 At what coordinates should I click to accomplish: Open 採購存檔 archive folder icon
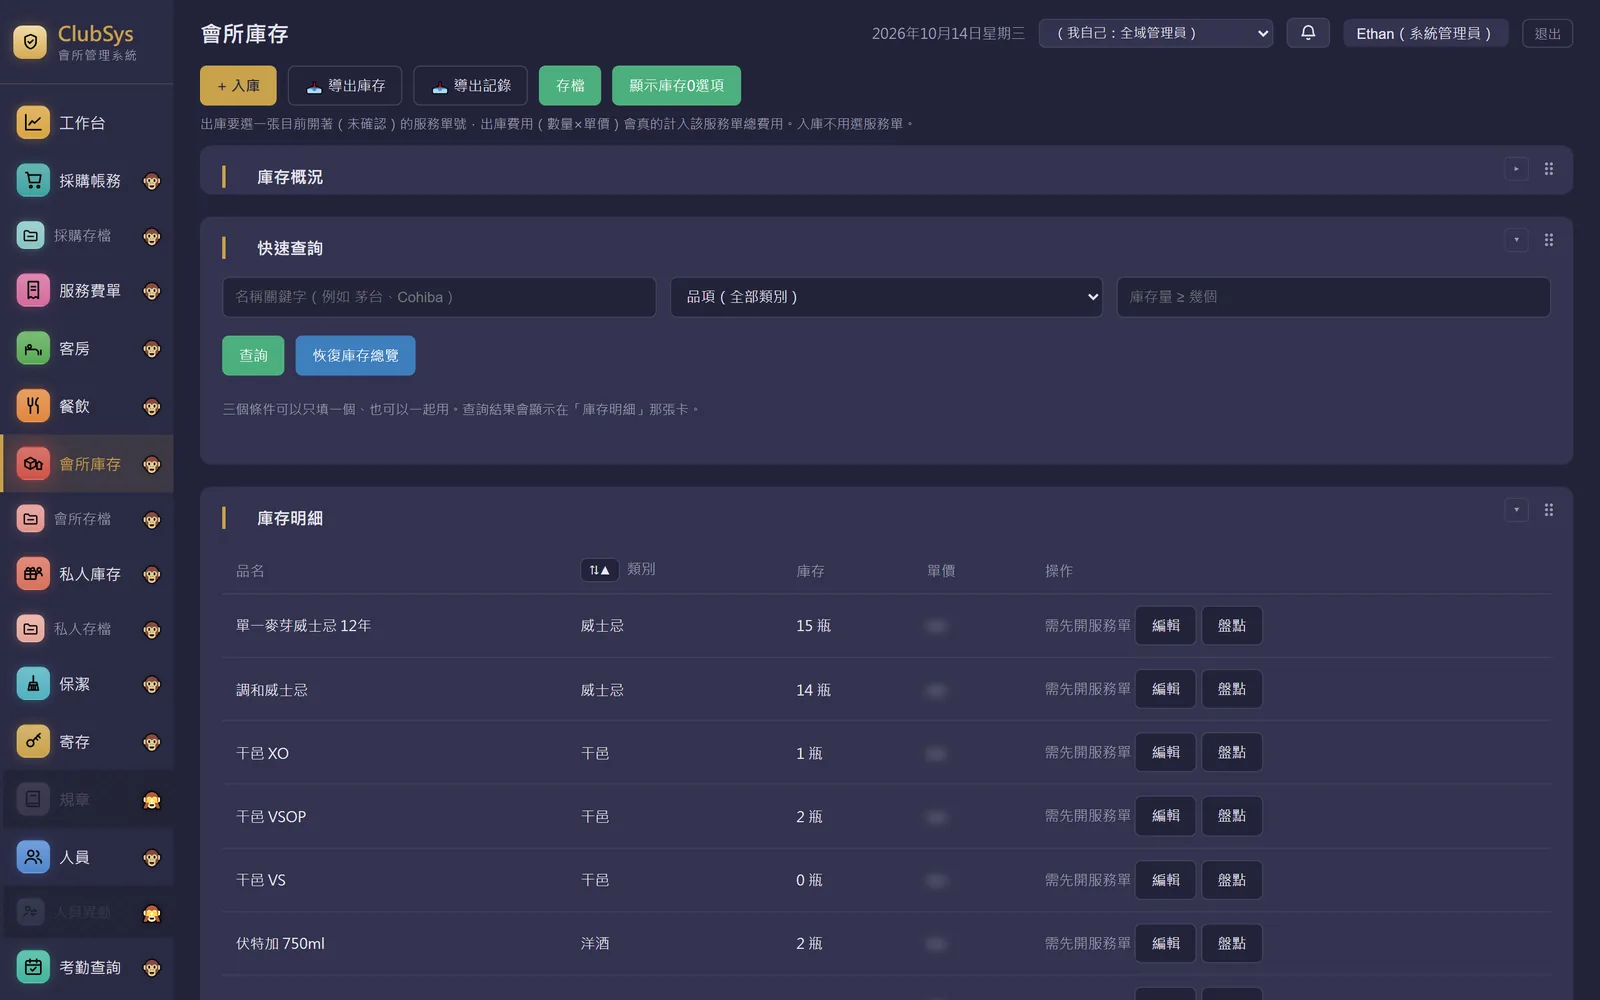click(x=31, y=236)
